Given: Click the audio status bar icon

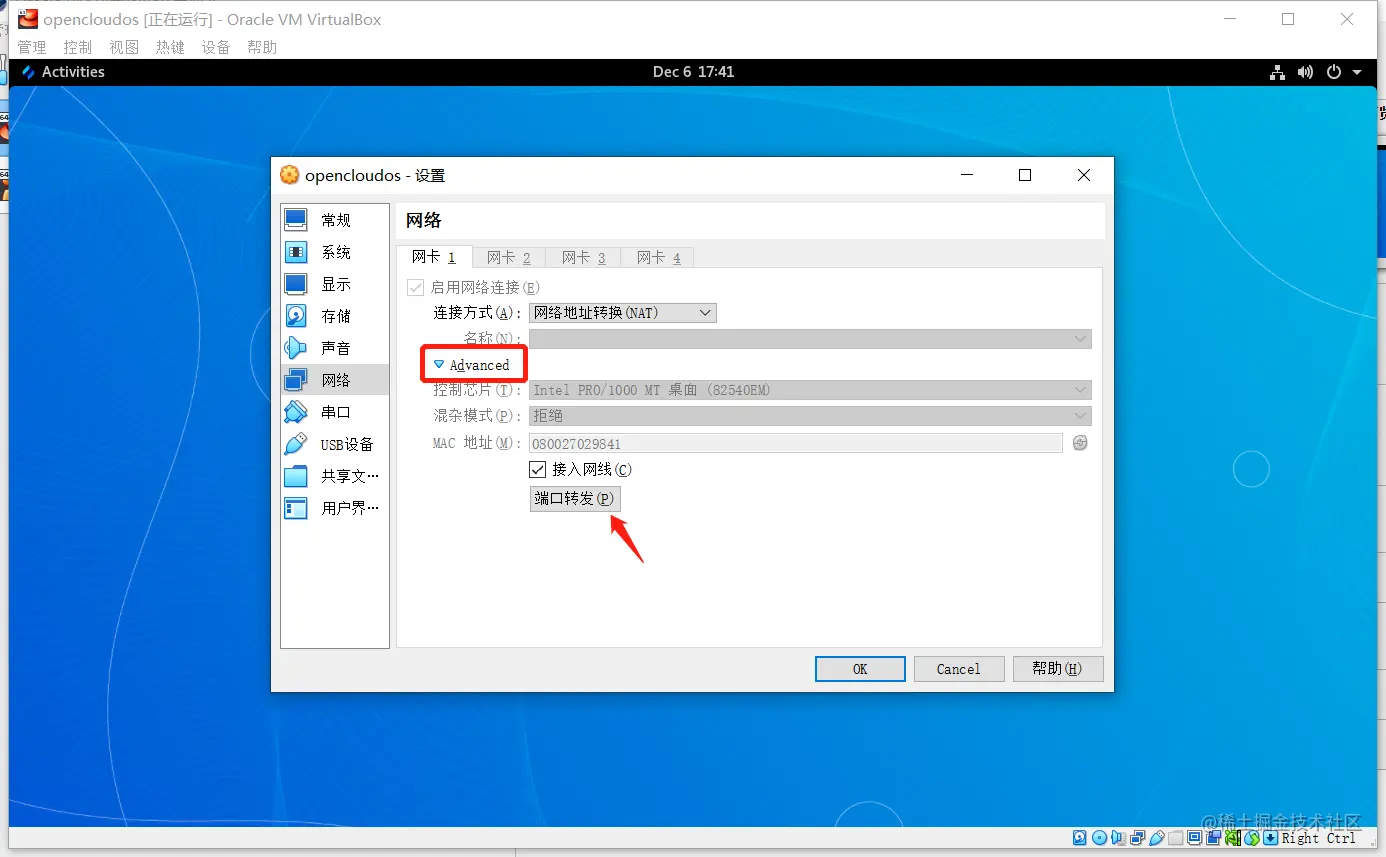Looking at the screenshot, I should (1118, 838).
